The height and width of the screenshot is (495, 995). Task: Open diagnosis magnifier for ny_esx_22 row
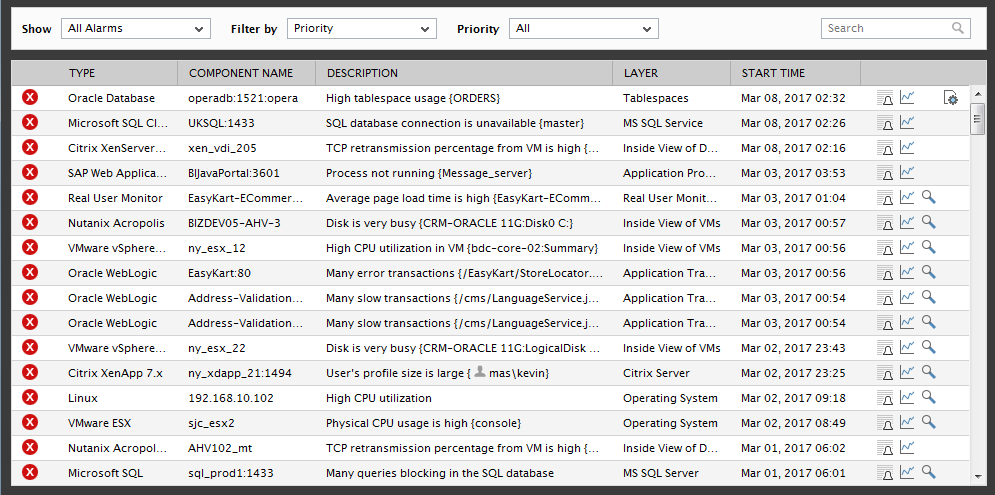[x=929, y=347]
